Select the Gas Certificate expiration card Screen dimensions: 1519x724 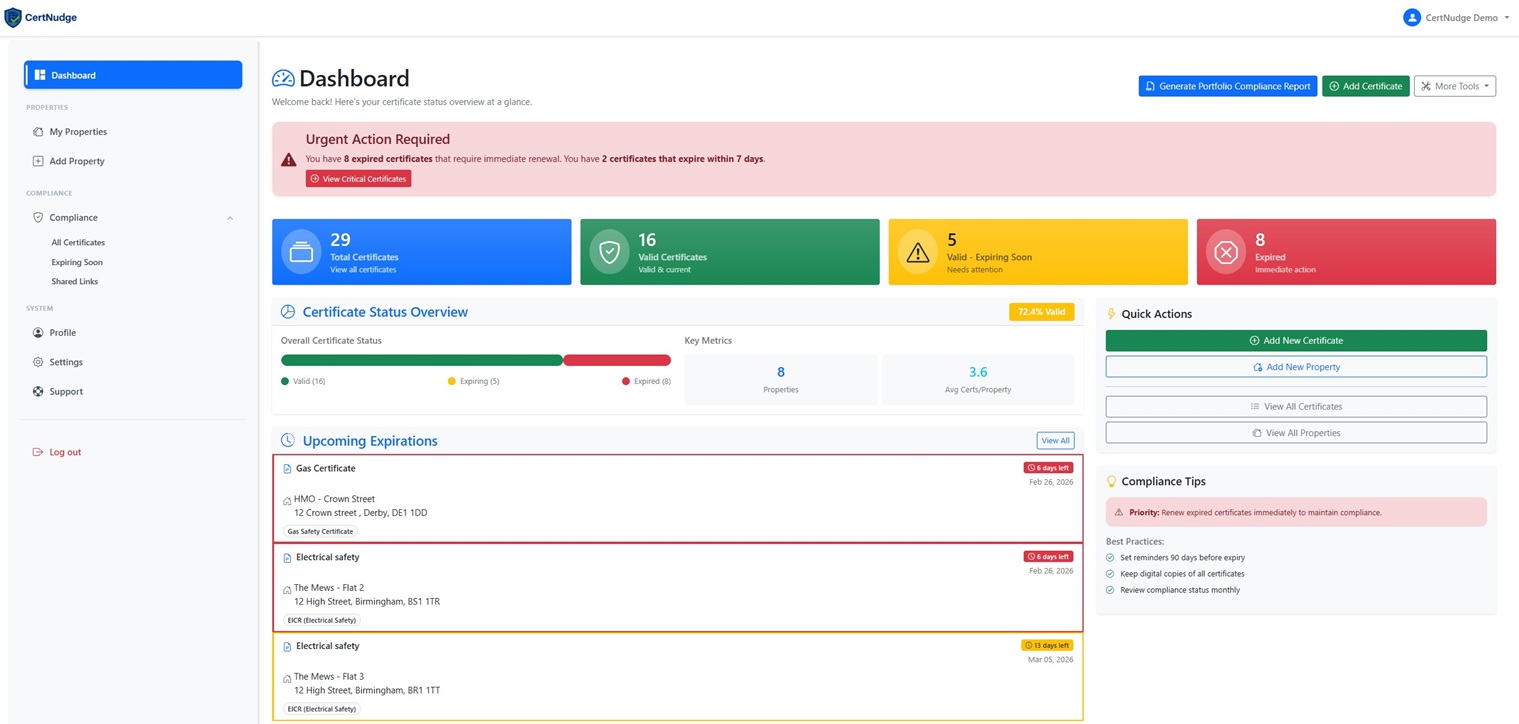pos(678,499)
